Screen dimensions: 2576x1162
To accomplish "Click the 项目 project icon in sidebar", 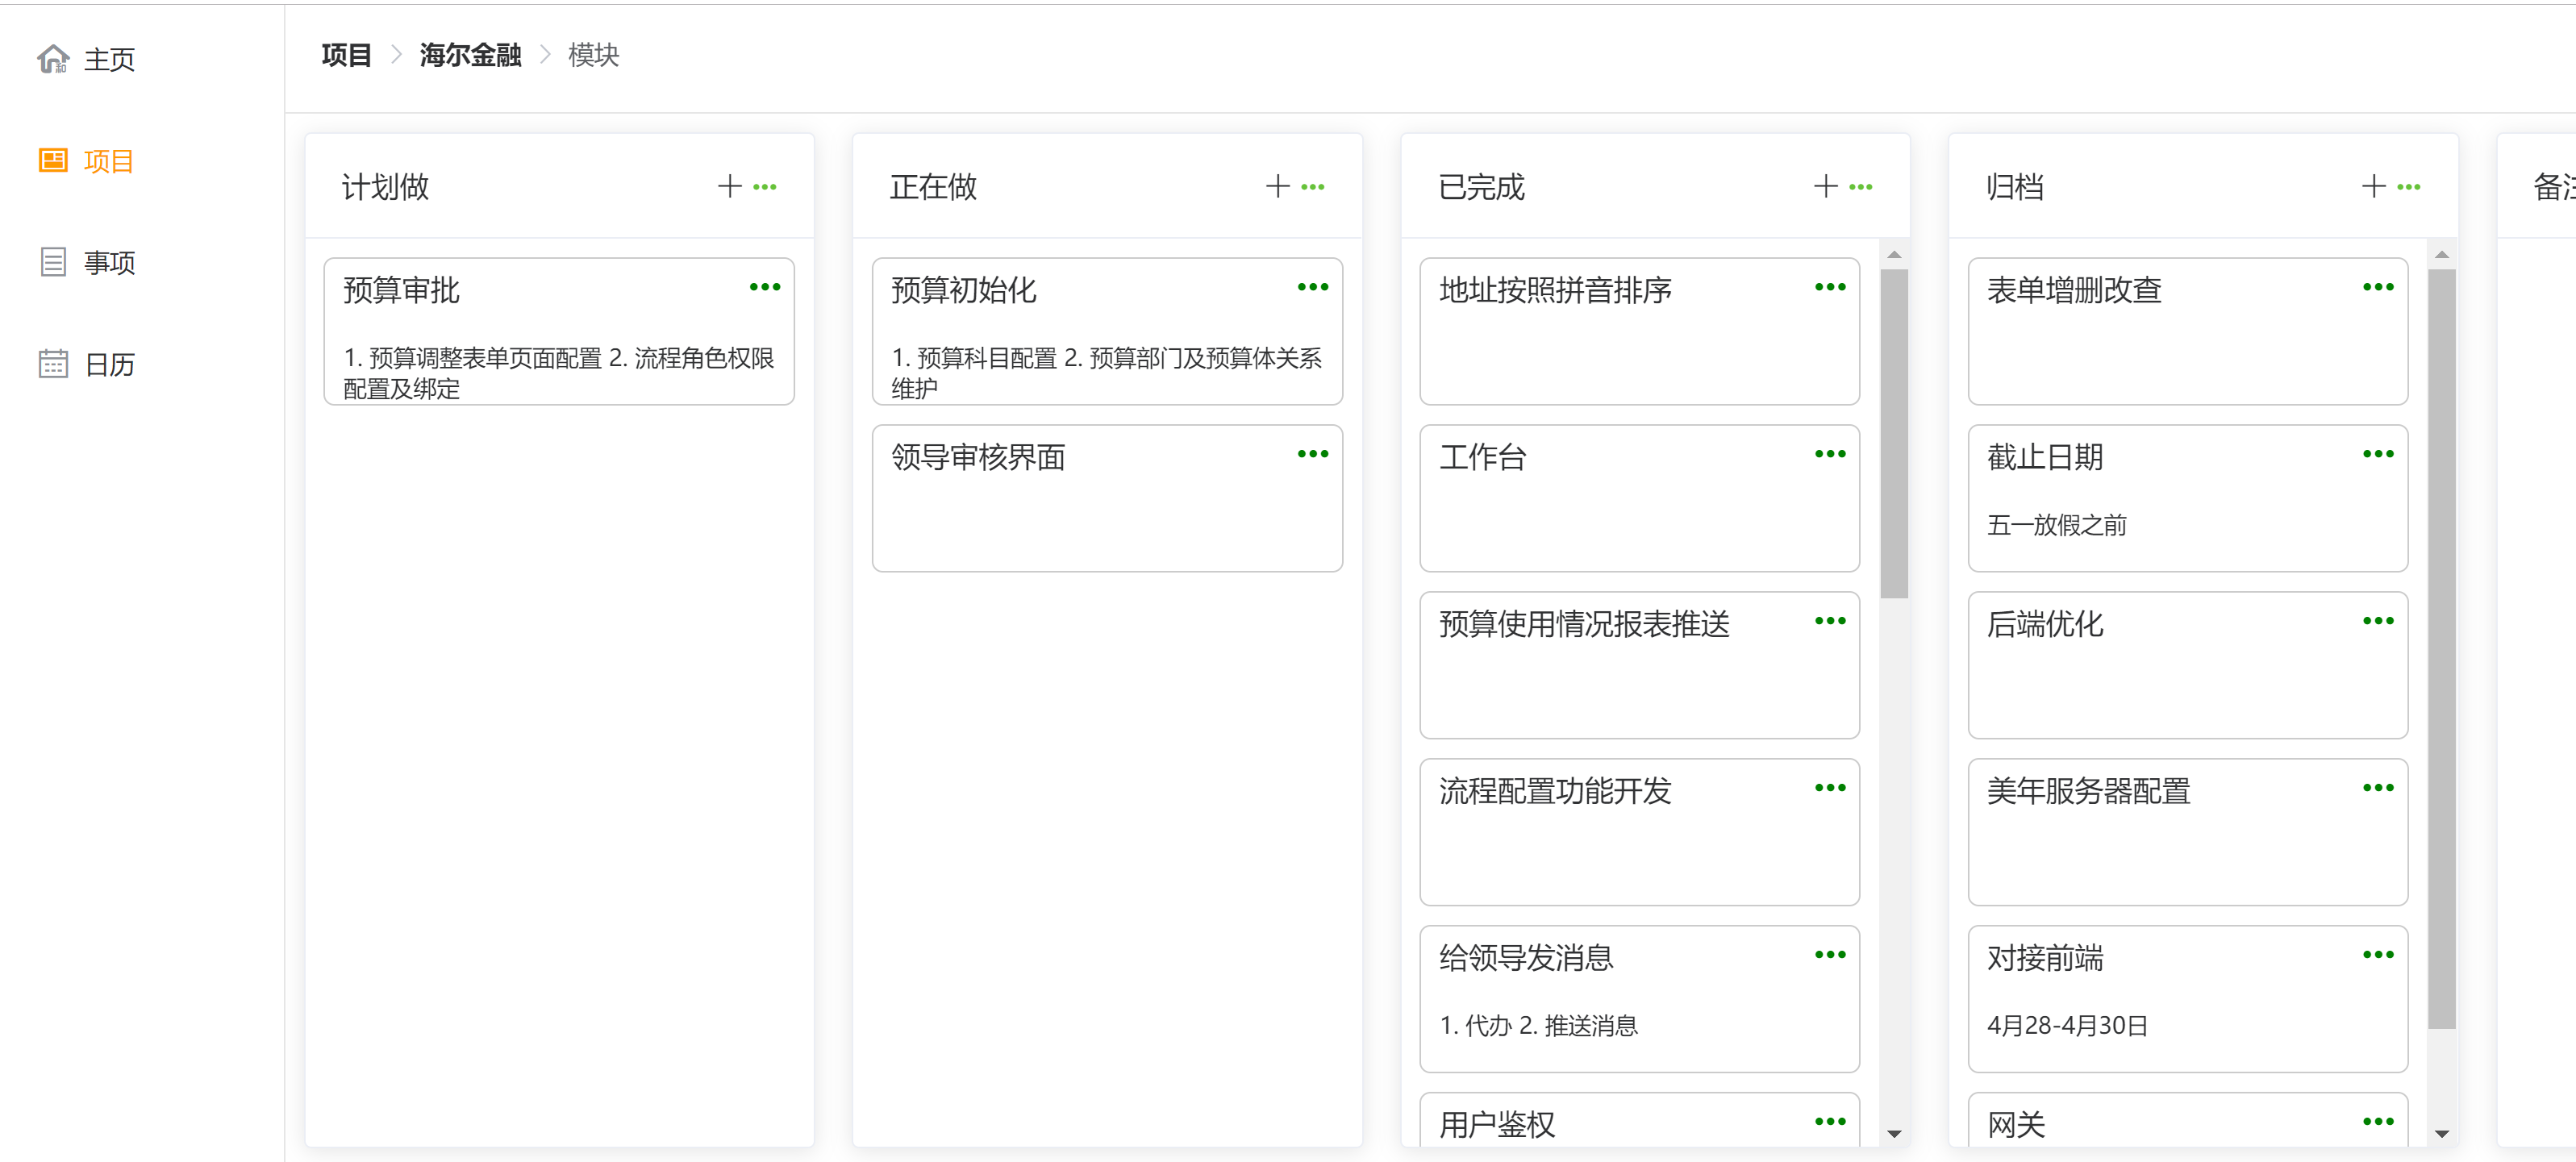I will 53,161.
